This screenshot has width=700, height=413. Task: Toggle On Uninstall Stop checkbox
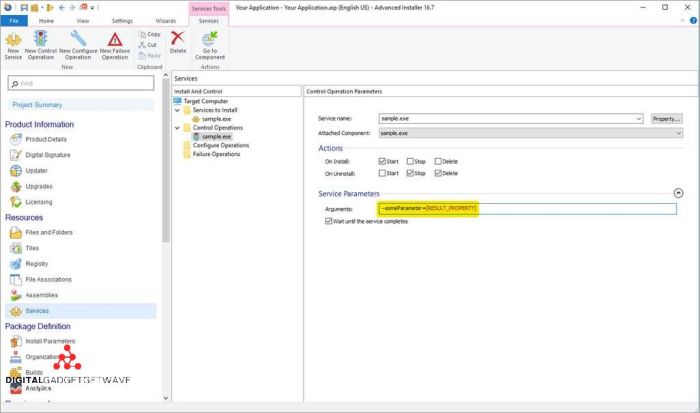click(410, 173)
